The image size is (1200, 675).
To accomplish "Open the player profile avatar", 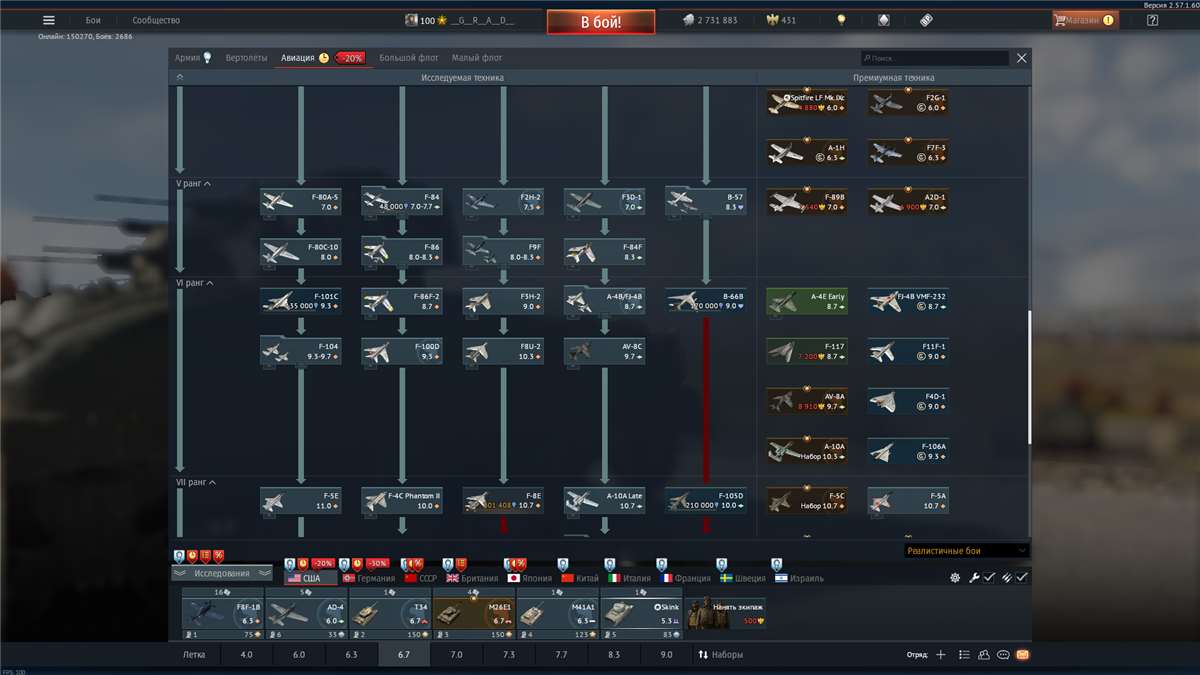I will 410,20.
